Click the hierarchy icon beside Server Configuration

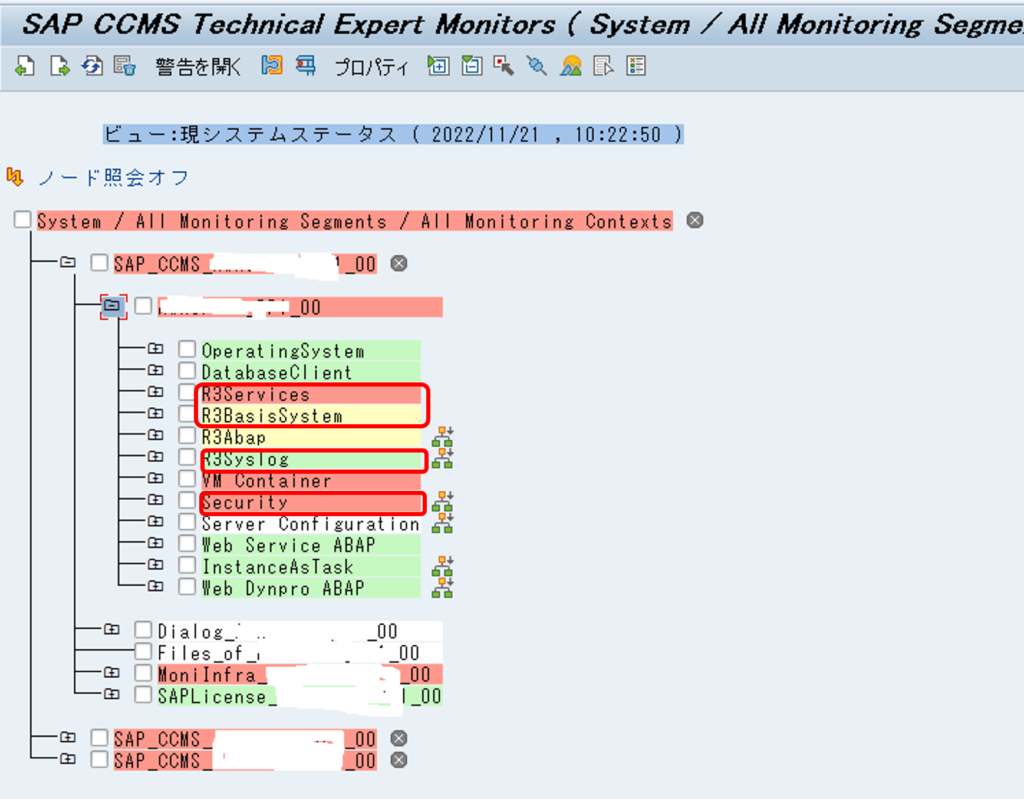(x=443, y=523)
